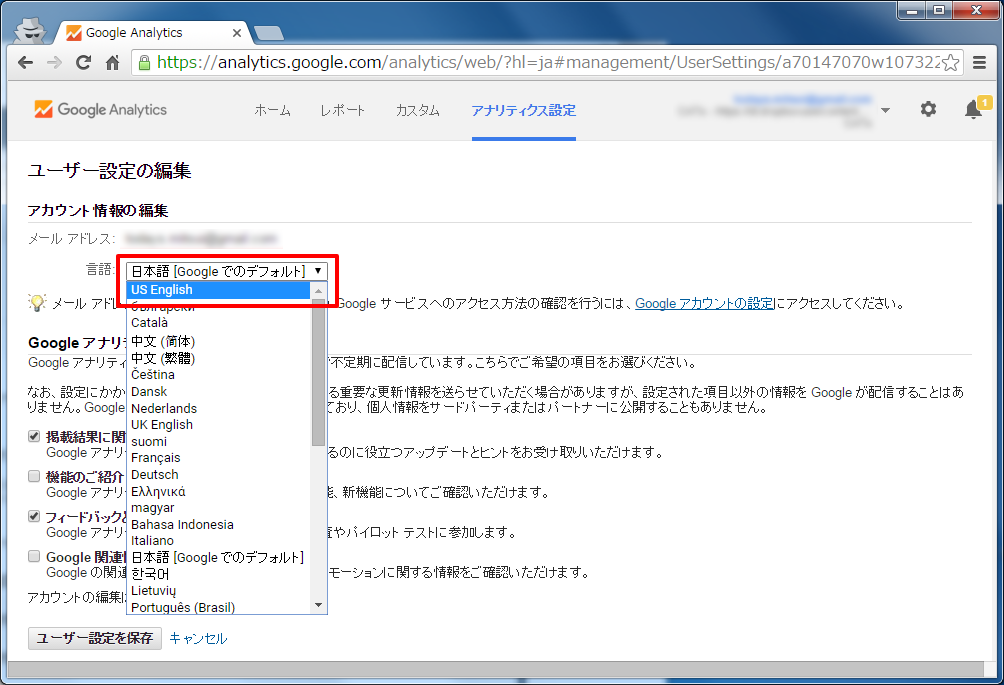Image resolution: width=1004 pixels, height=685 pixels.
Task: Choose suomi from the language list
Action: click(x=218, y=441)
